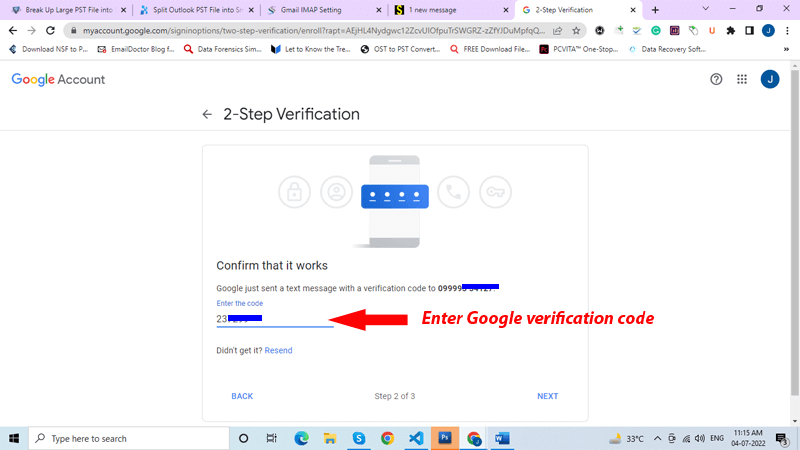Click the Resend link

pyautogui.click(x=278, y=350)
